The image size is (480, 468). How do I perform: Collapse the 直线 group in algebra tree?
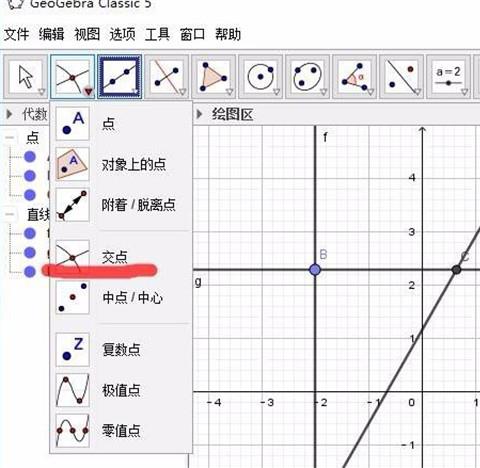(10, 214)
